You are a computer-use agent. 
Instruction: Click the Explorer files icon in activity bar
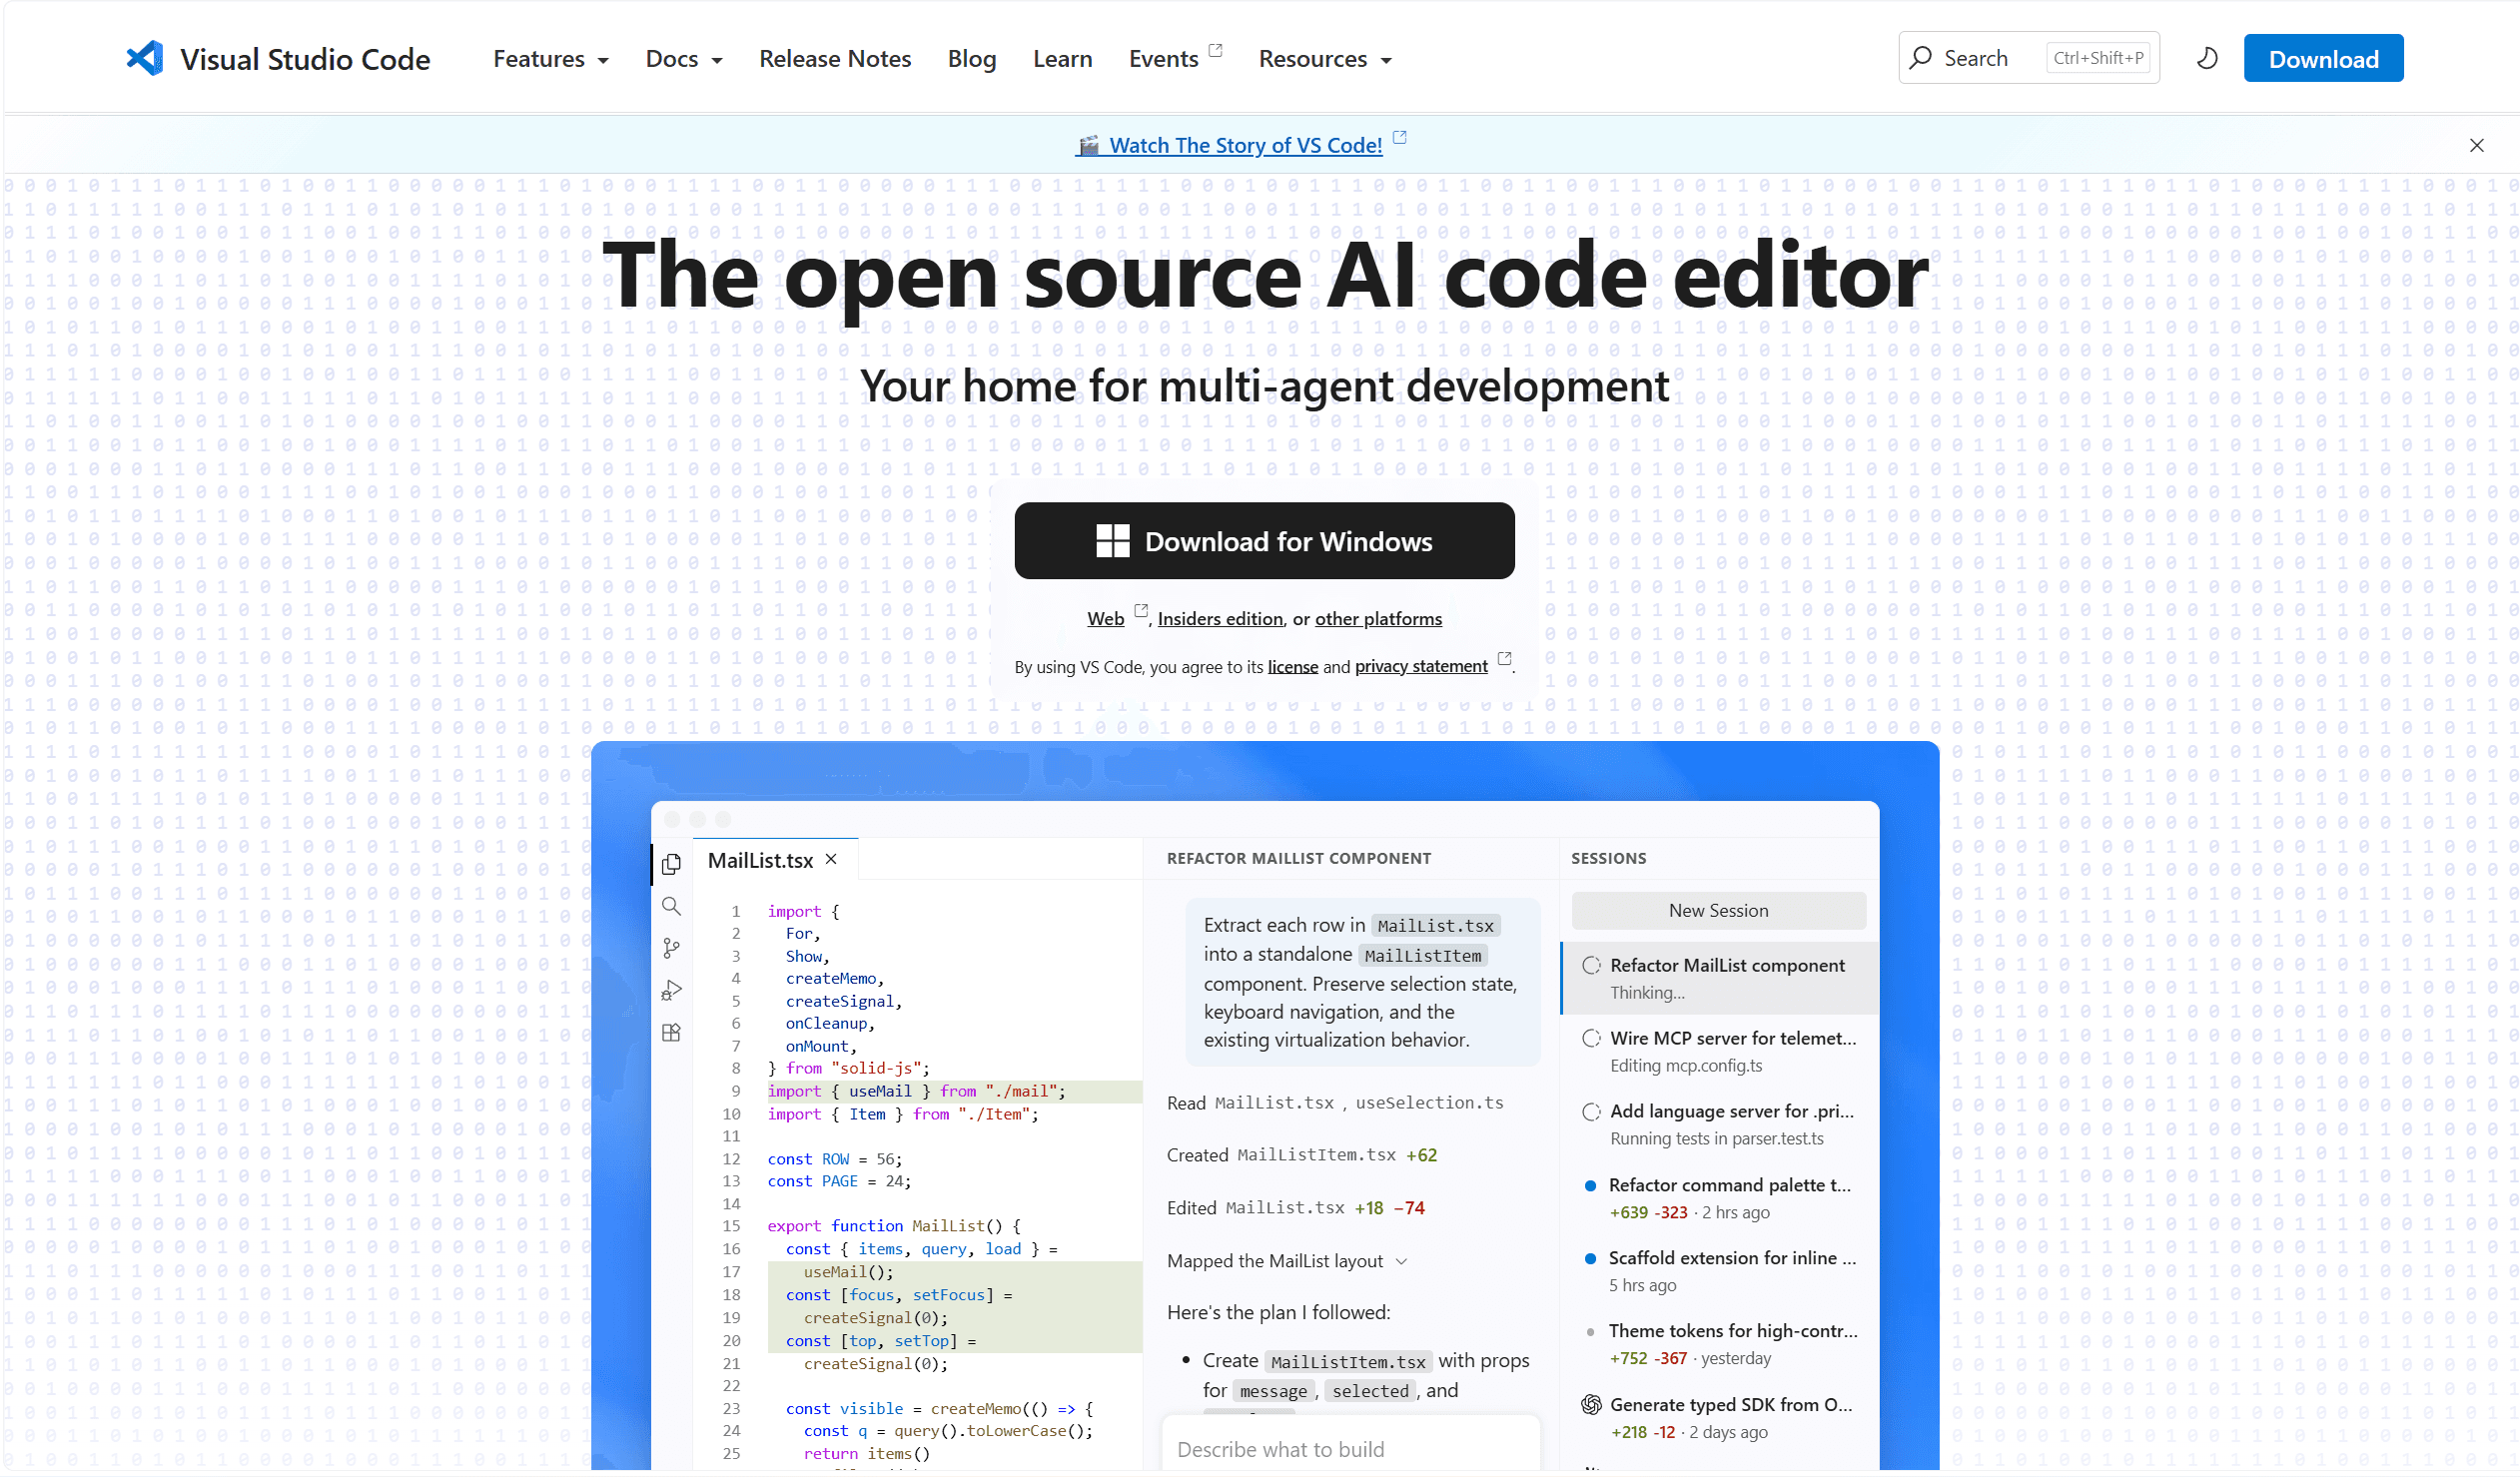671,864
